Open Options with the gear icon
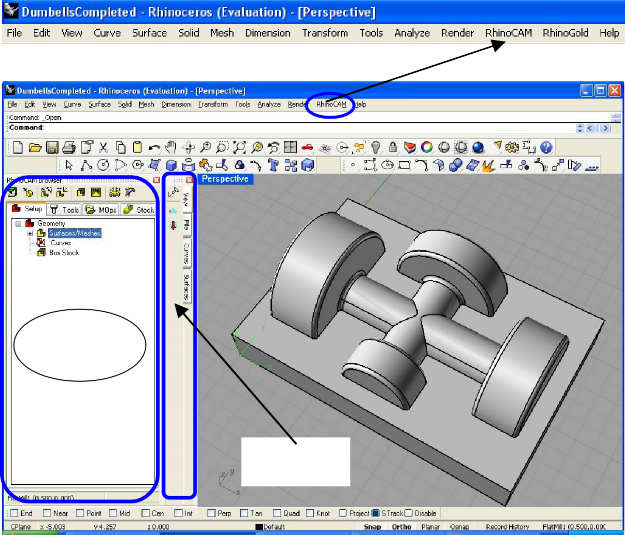Screen dimensions: 625x535 [x=512, y=148]
